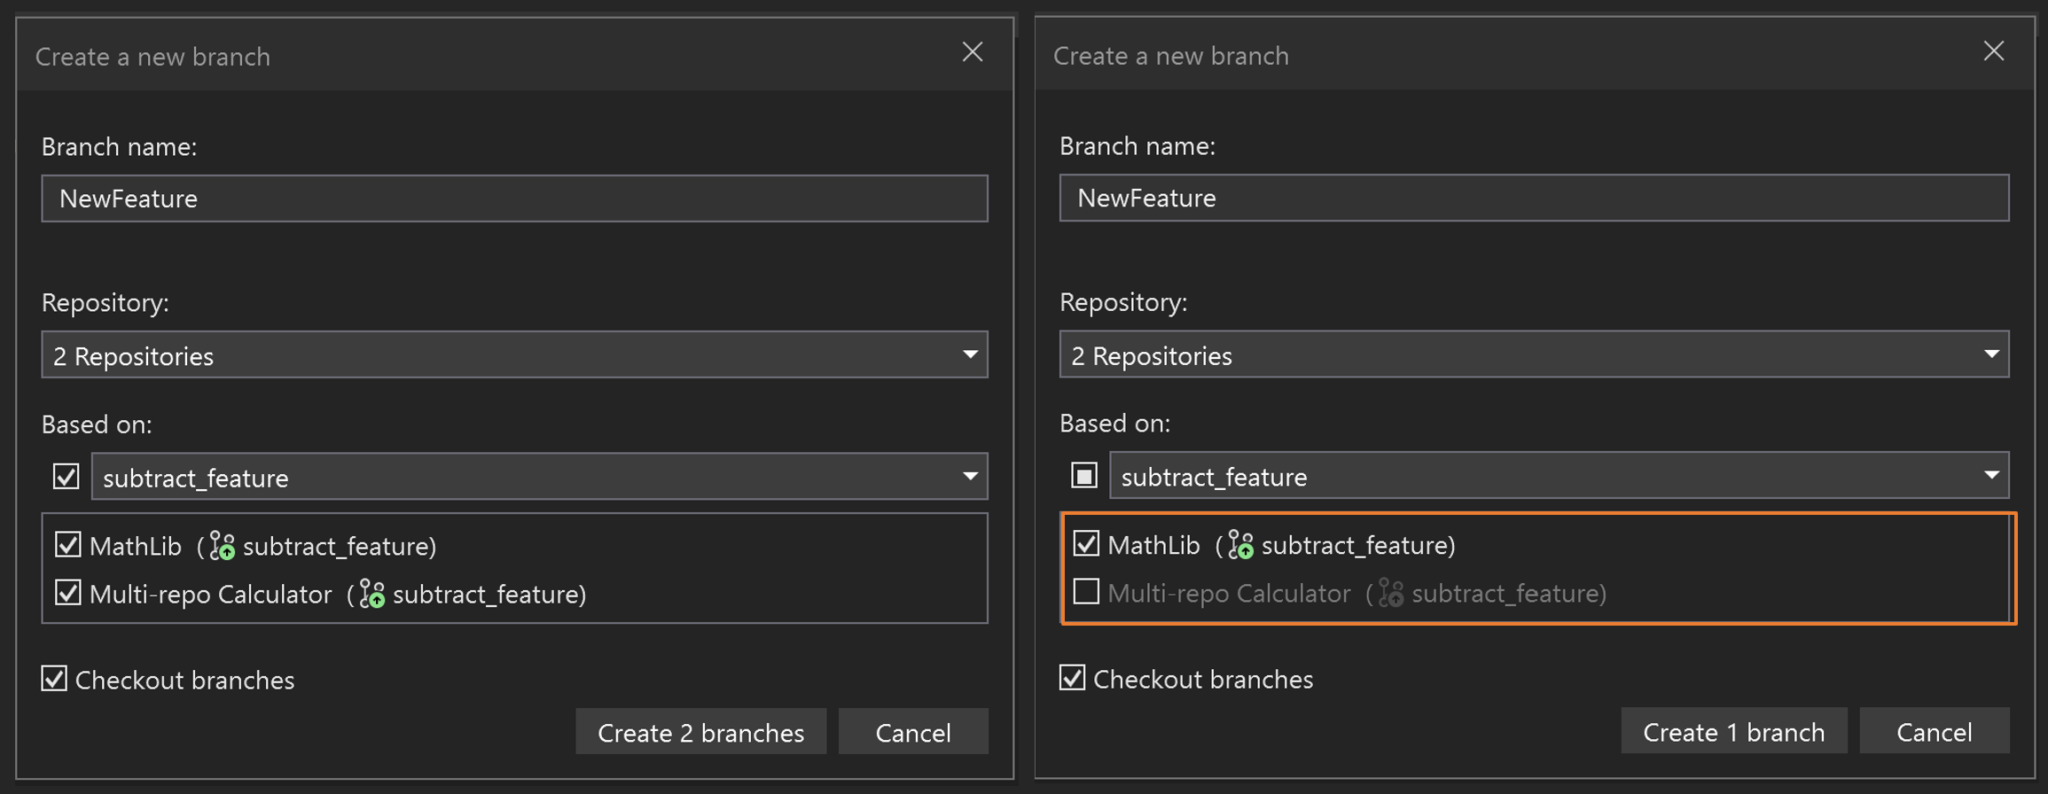Check the unchecked Multi-repo Calculator box
The image size is (2048, 794).
[1086, 592]
